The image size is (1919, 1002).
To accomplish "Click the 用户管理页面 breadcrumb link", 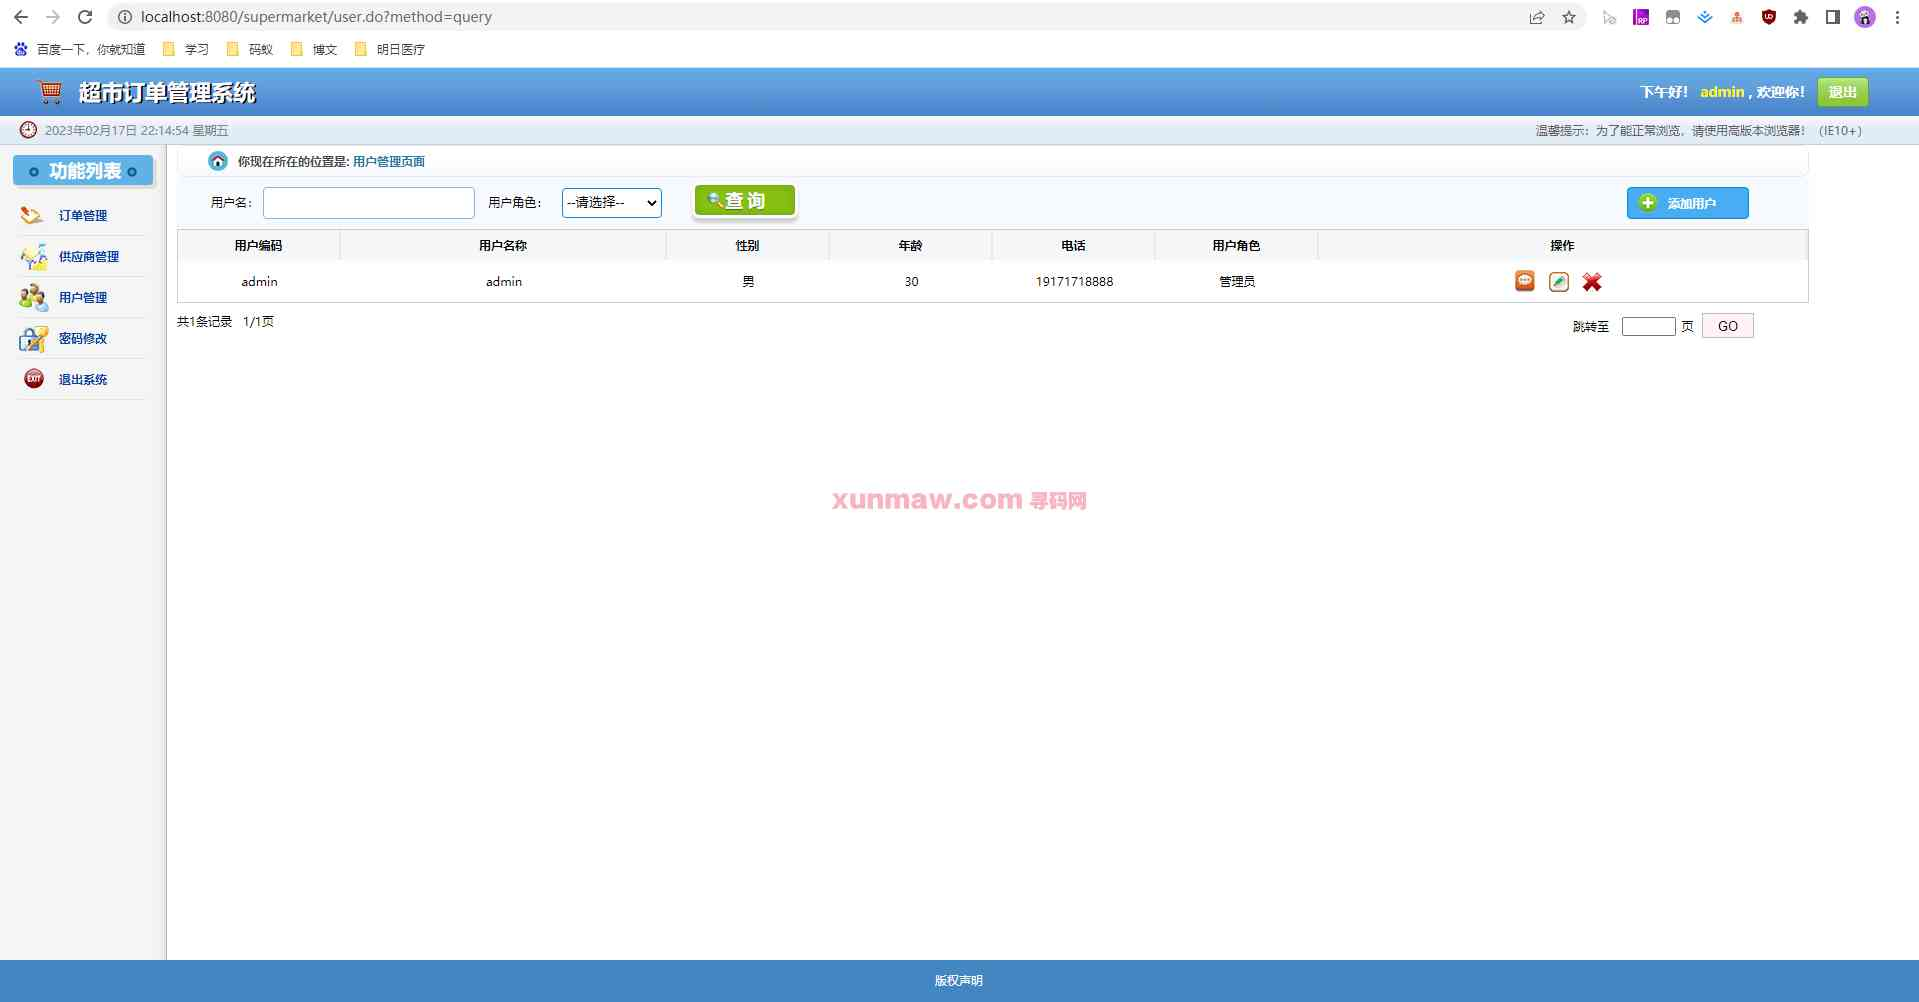I will (x=389, y=161).
